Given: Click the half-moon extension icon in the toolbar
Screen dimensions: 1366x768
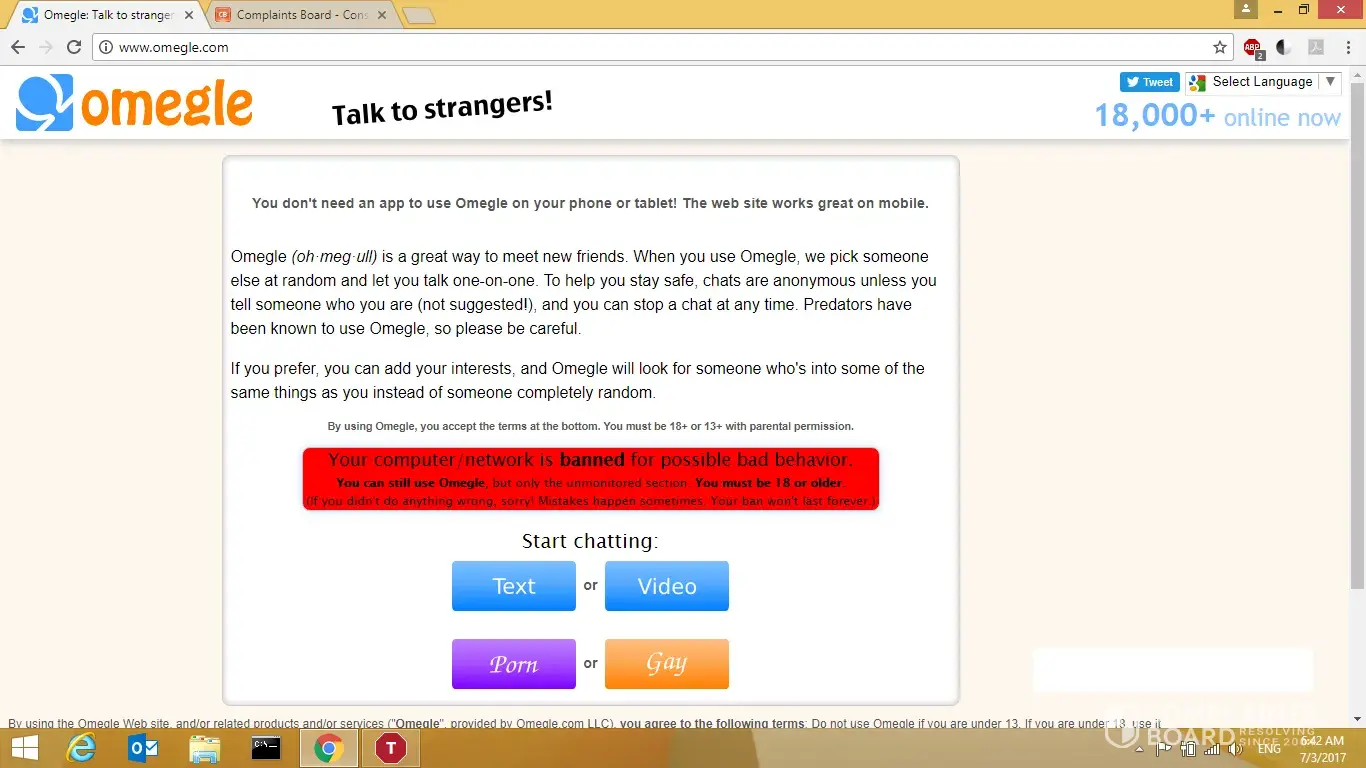Looking at the screenshot, I should (1284, 47).
